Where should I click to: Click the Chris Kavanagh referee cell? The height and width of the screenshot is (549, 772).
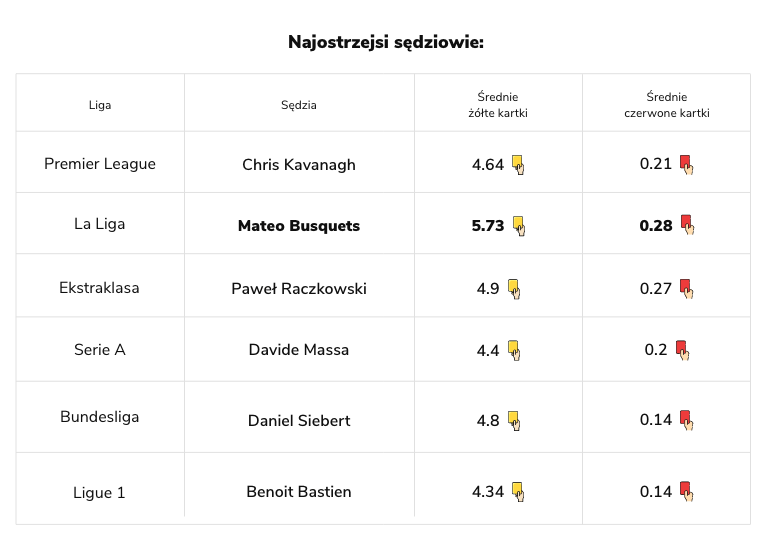click(299, 165)
